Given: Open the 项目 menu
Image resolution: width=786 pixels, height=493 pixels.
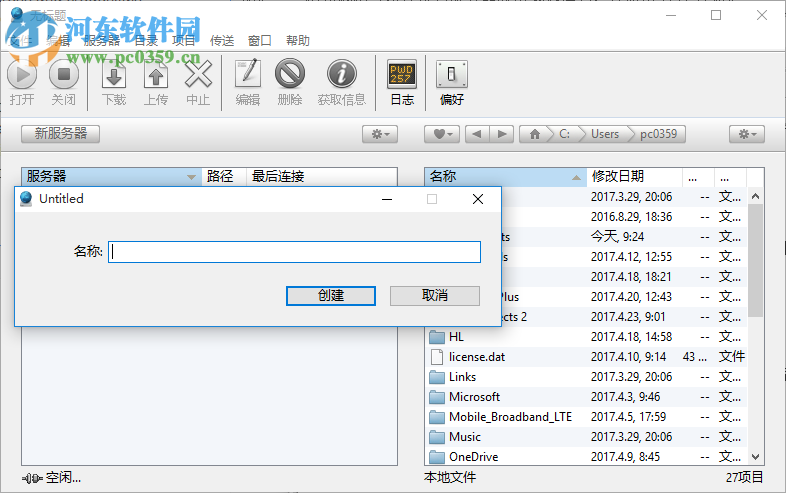Looking at the screenshot, I should [x=183, y=41].
